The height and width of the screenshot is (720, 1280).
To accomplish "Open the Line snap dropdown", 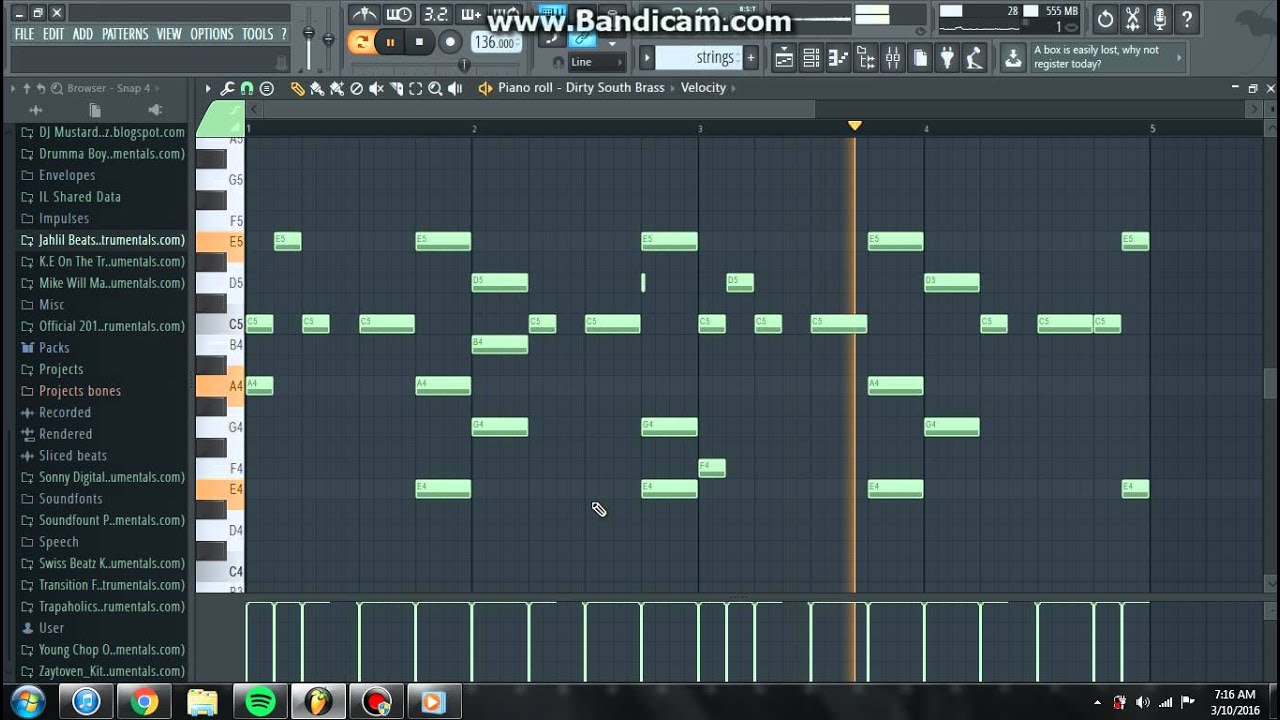I will pyautogui.click(x=596, y=62).
